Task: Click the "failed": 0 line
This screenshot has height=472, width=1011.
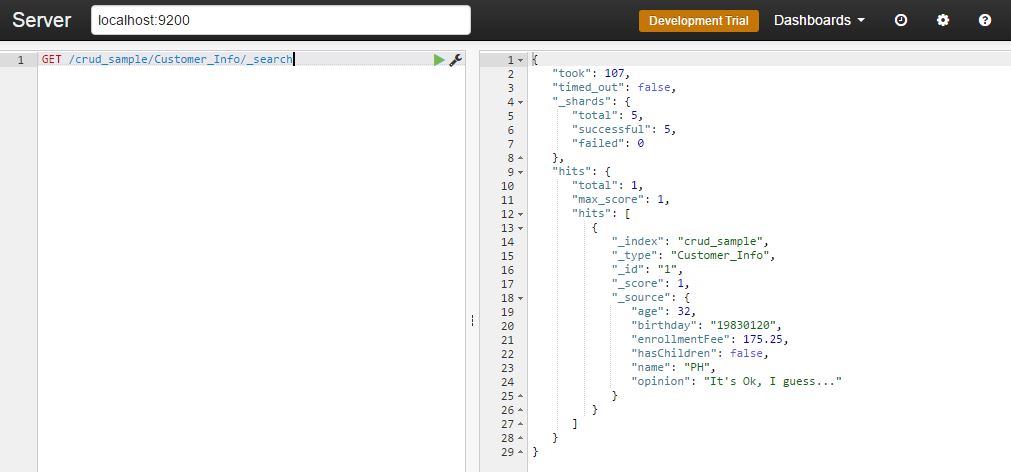Action: (608, 144)
